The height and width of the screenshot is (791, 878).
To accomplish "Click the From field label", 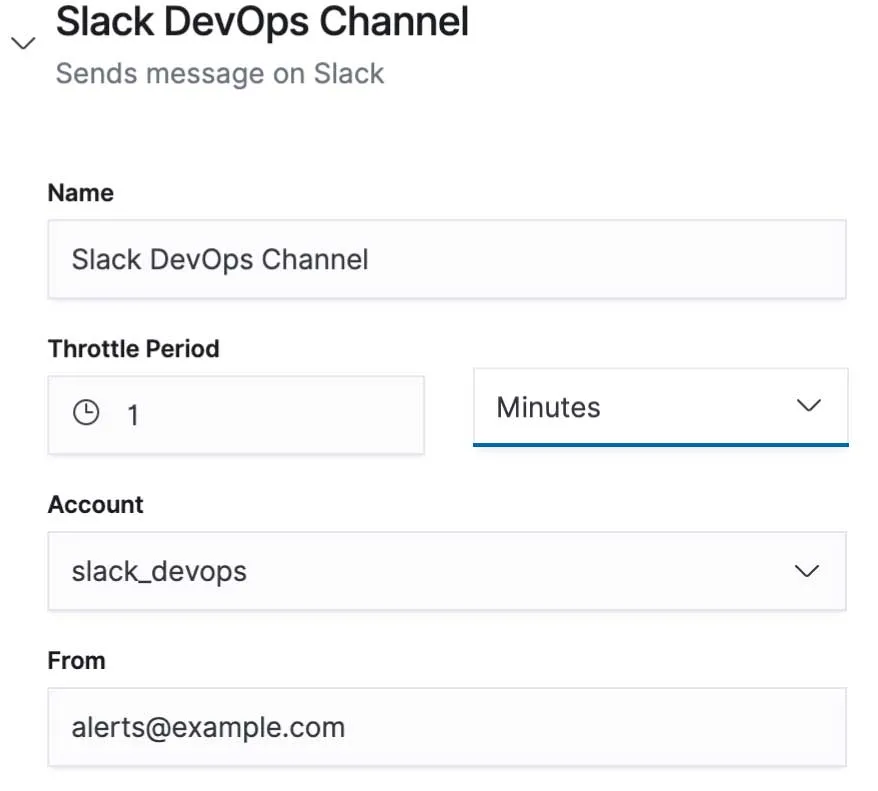I will [76, 661].
